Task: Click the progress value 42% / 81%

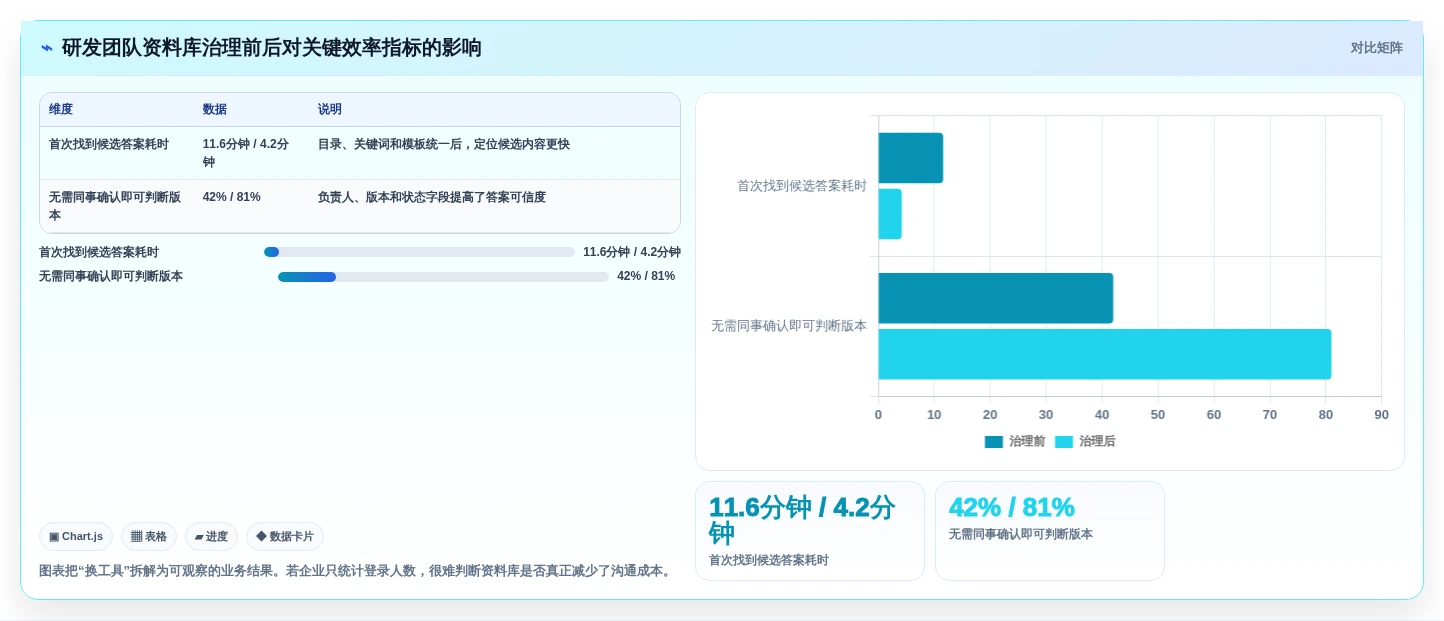Action: [x=646, y=276]
